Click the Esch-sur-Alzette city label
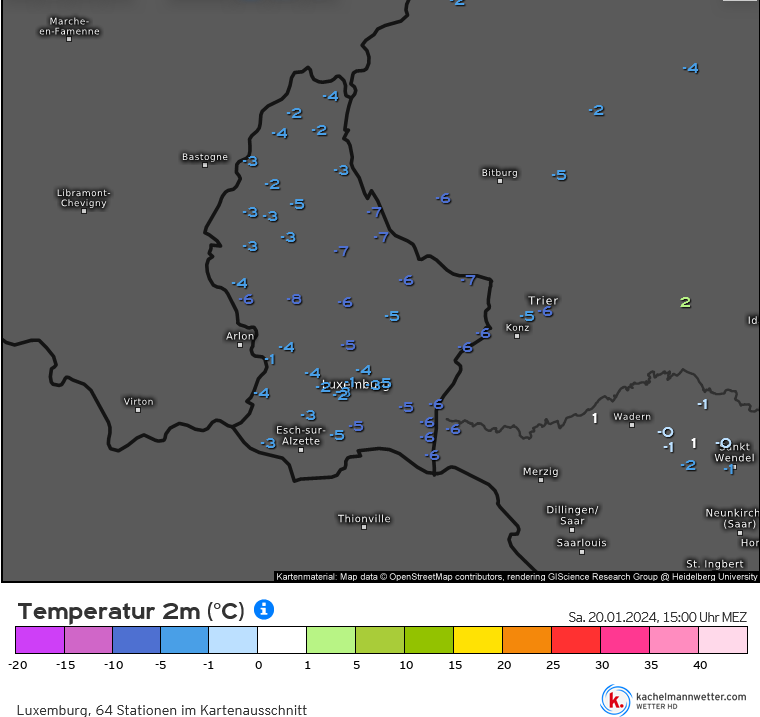760x717 pixels. (x=299, y=435)
